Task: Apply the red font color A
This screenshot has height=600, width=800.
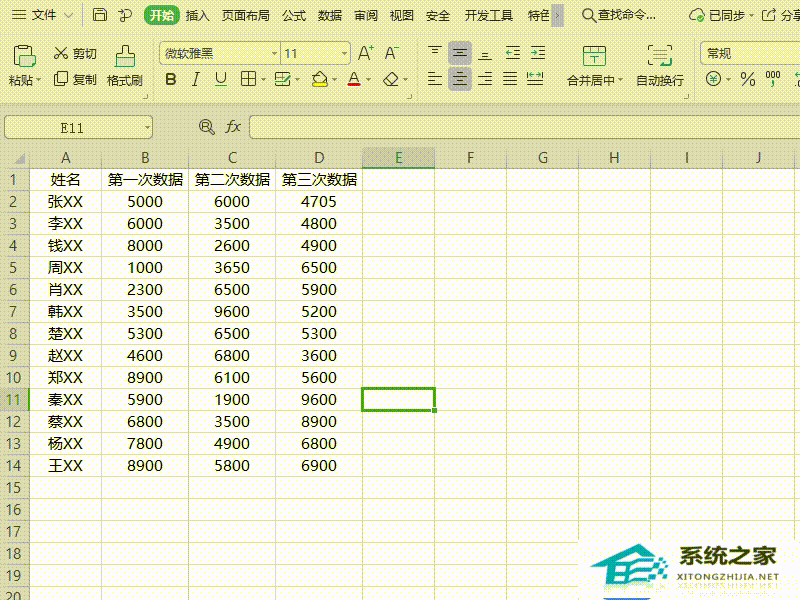Action: point(354,79)
